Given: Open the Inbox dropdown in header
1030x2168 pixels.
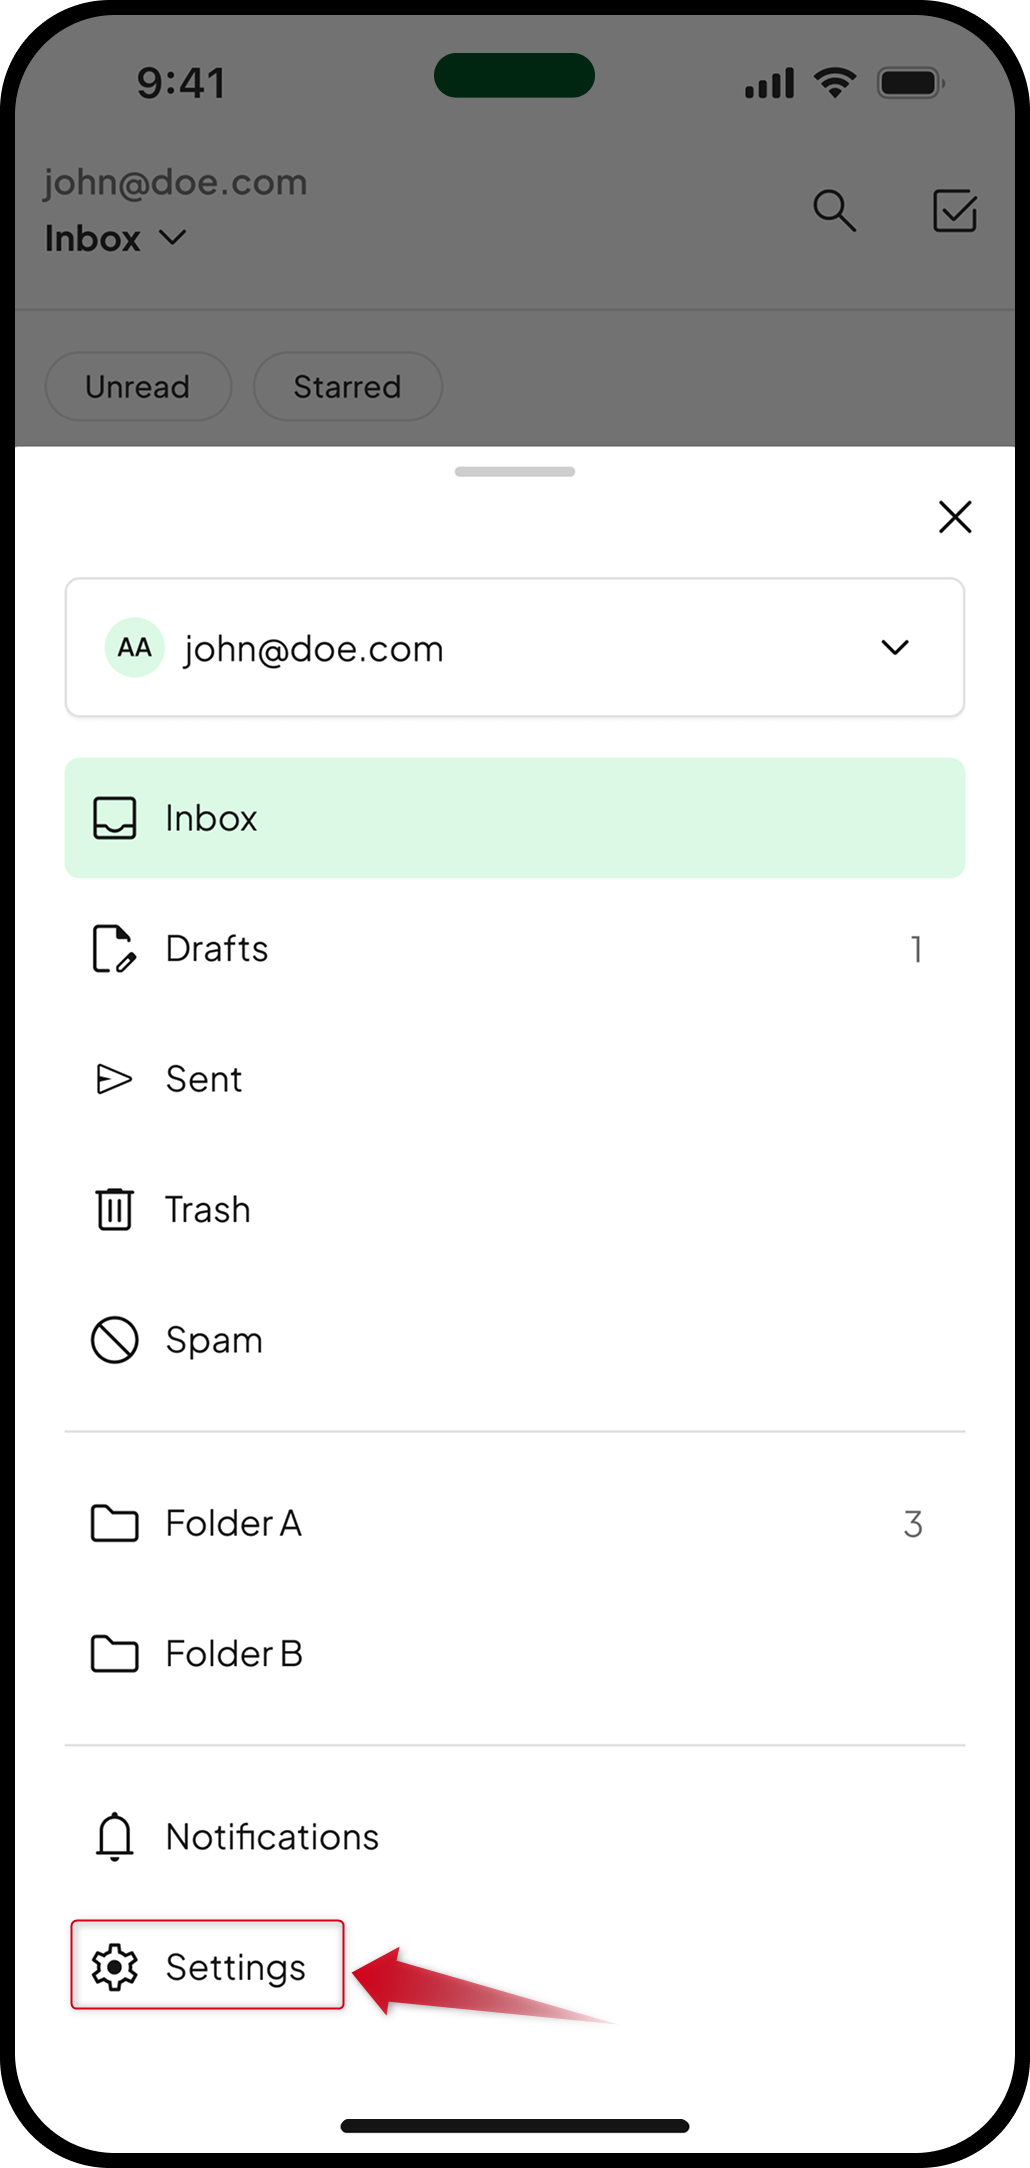Looking at the screenshot, I should pos(116,238).
